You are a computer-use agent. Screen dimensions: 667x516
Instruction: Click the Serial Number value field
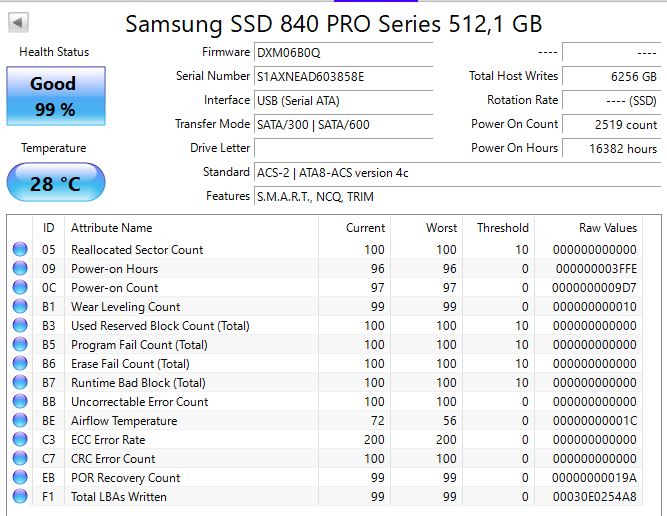[x=343, y=76]
